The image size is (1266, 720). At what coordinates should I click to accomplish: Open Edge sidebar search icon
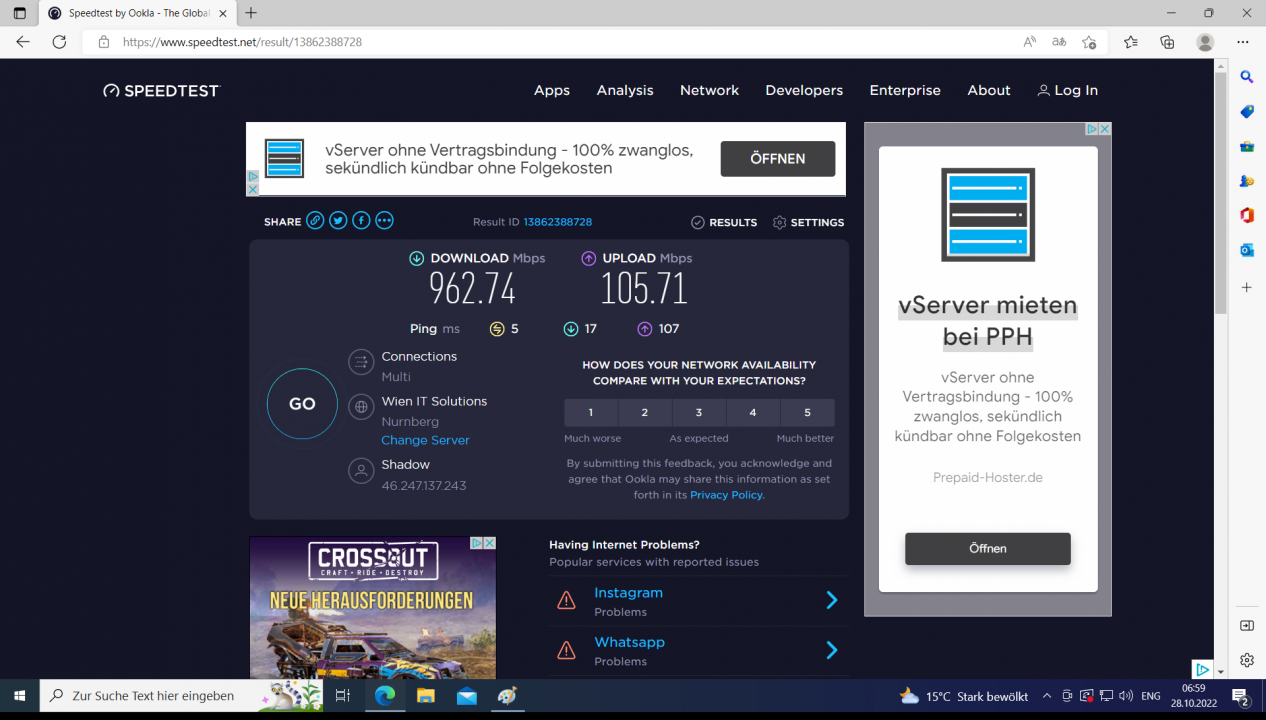point(1247,77)
